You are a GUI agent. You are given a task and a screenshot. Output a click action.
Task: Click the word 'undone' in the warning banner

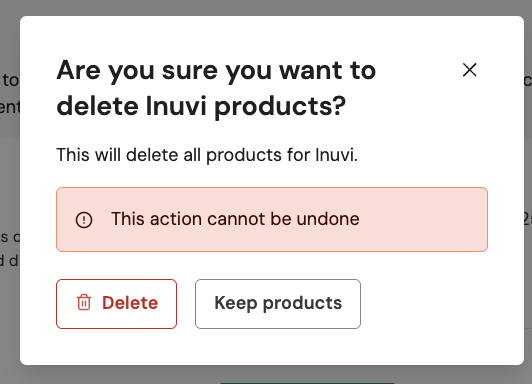point(328,219)
